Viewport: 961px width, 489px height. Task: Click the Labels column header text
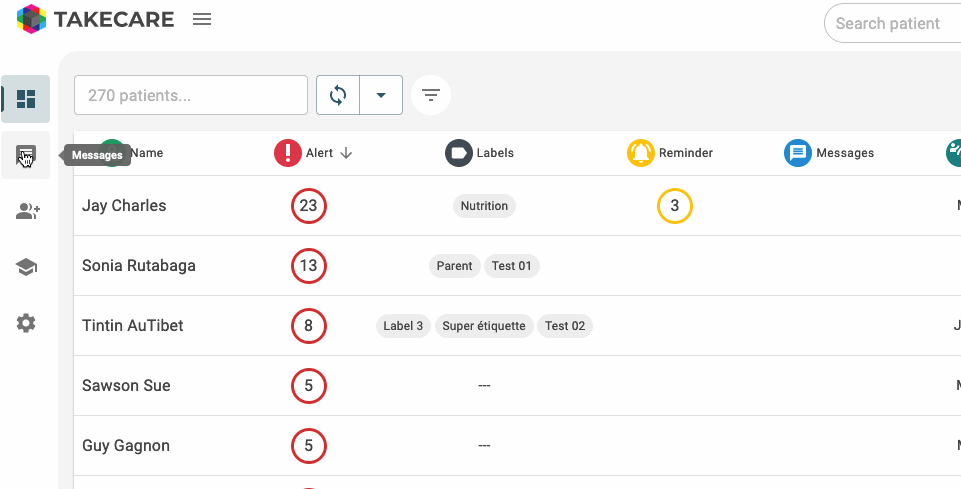click(x=495, y=153)
